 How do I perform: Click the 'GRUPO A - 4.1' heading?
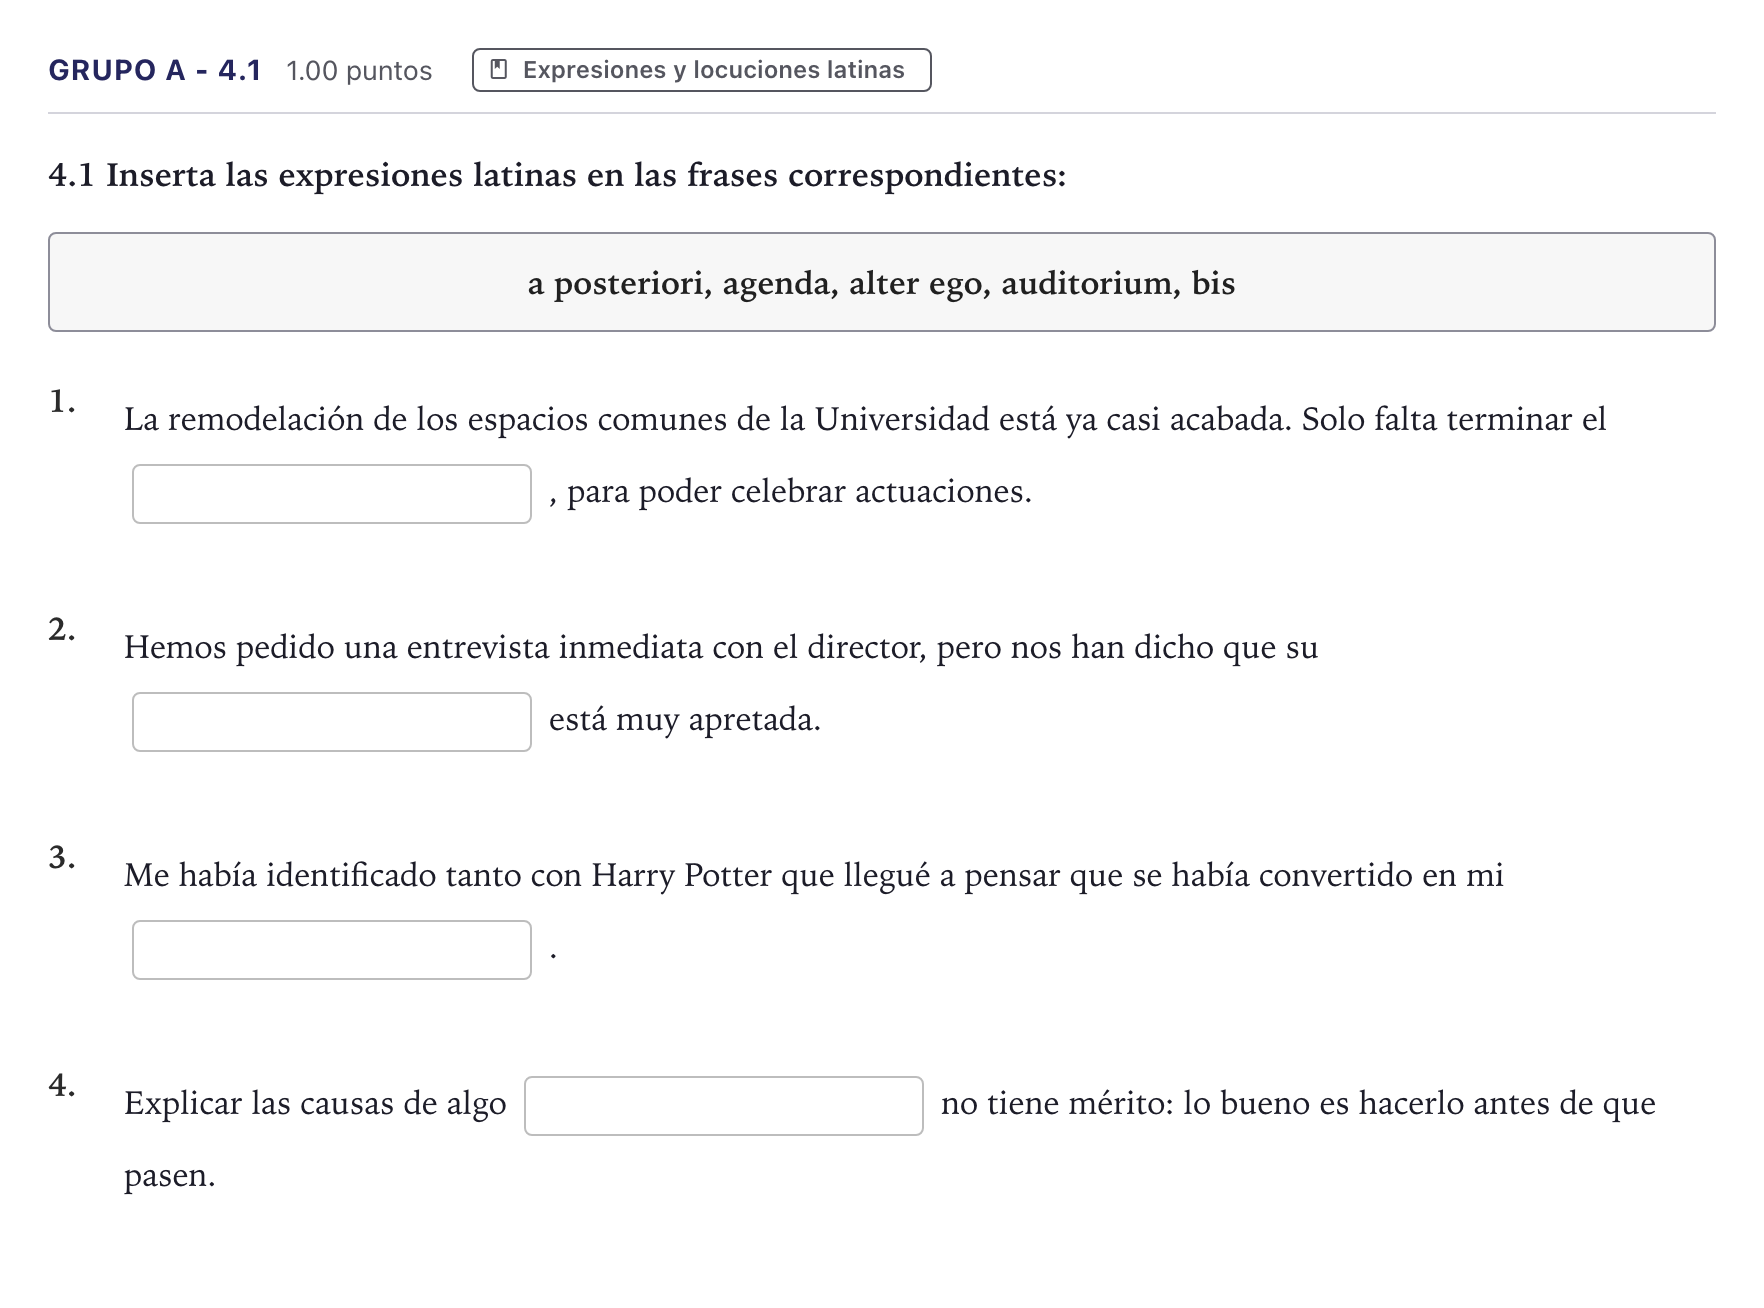point(155,70)
